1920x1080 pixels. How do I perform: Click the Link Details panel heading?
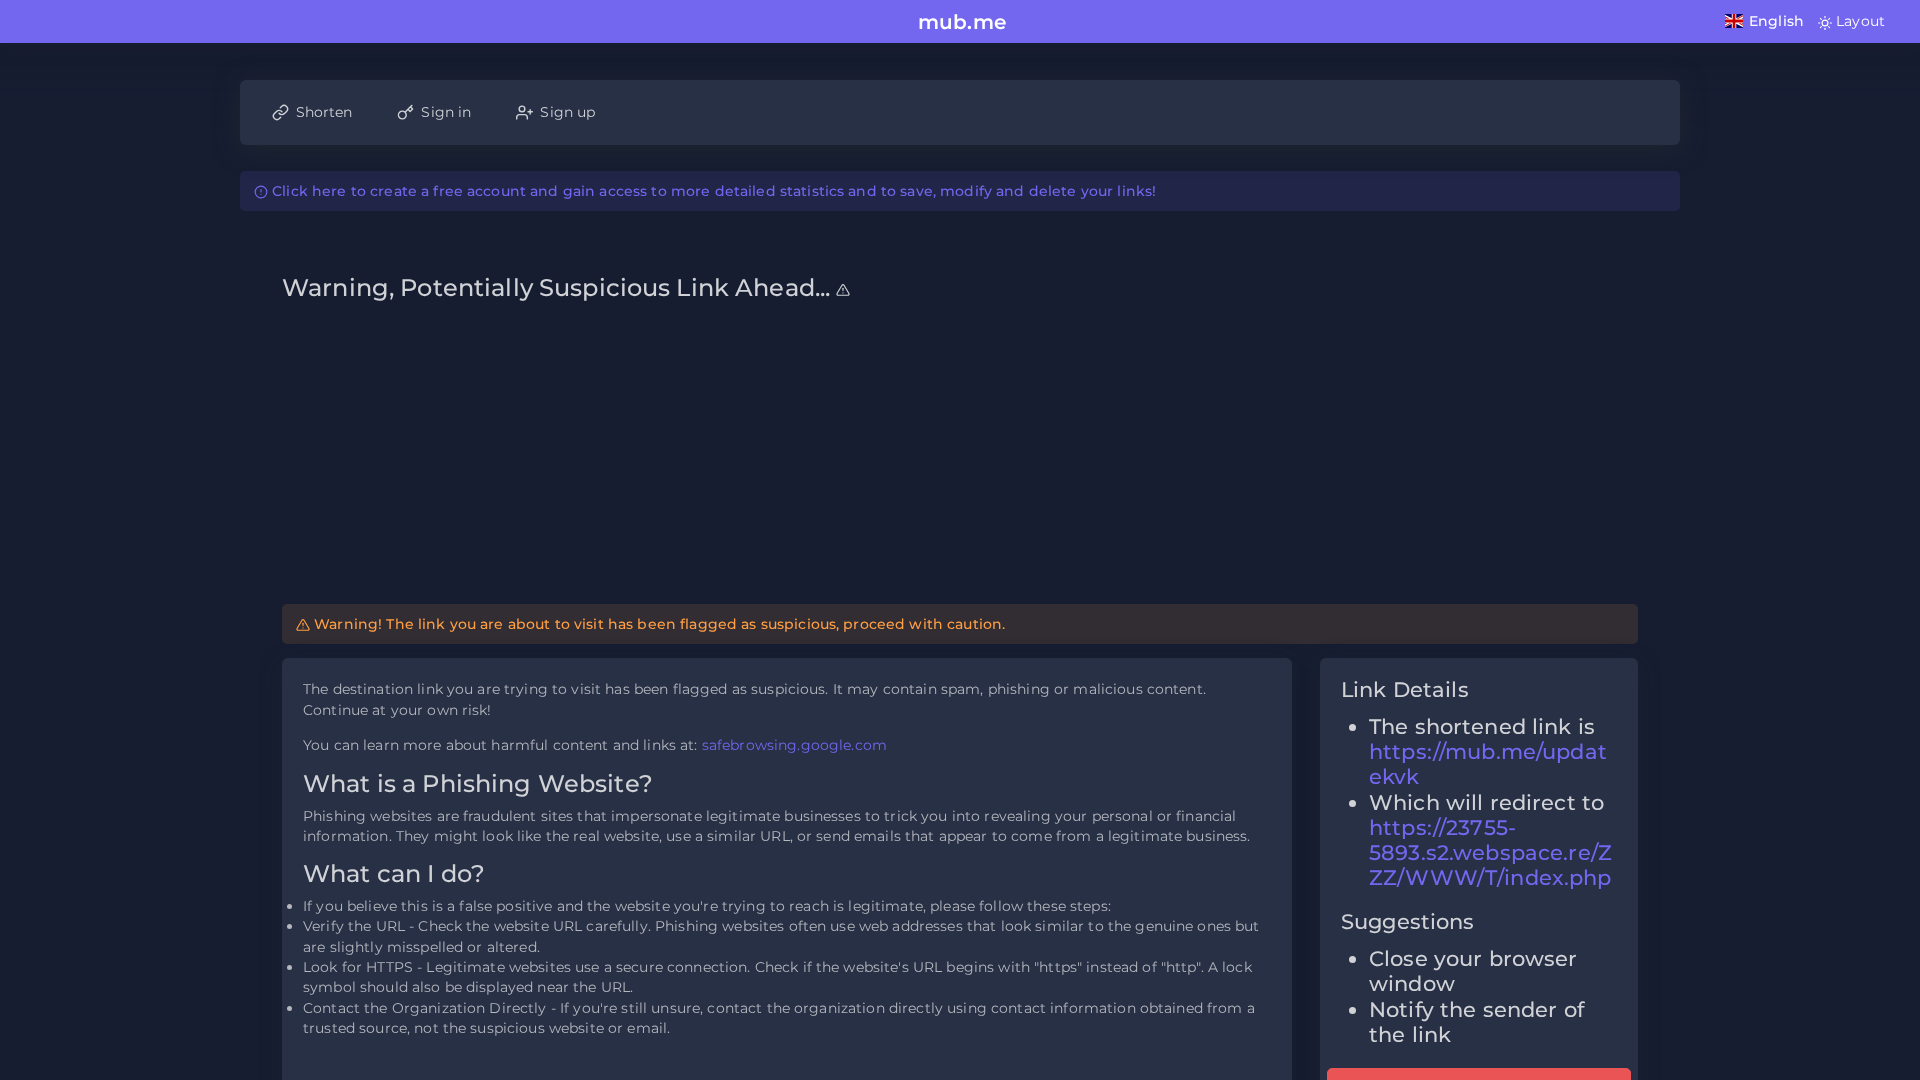click(1404, 690)
